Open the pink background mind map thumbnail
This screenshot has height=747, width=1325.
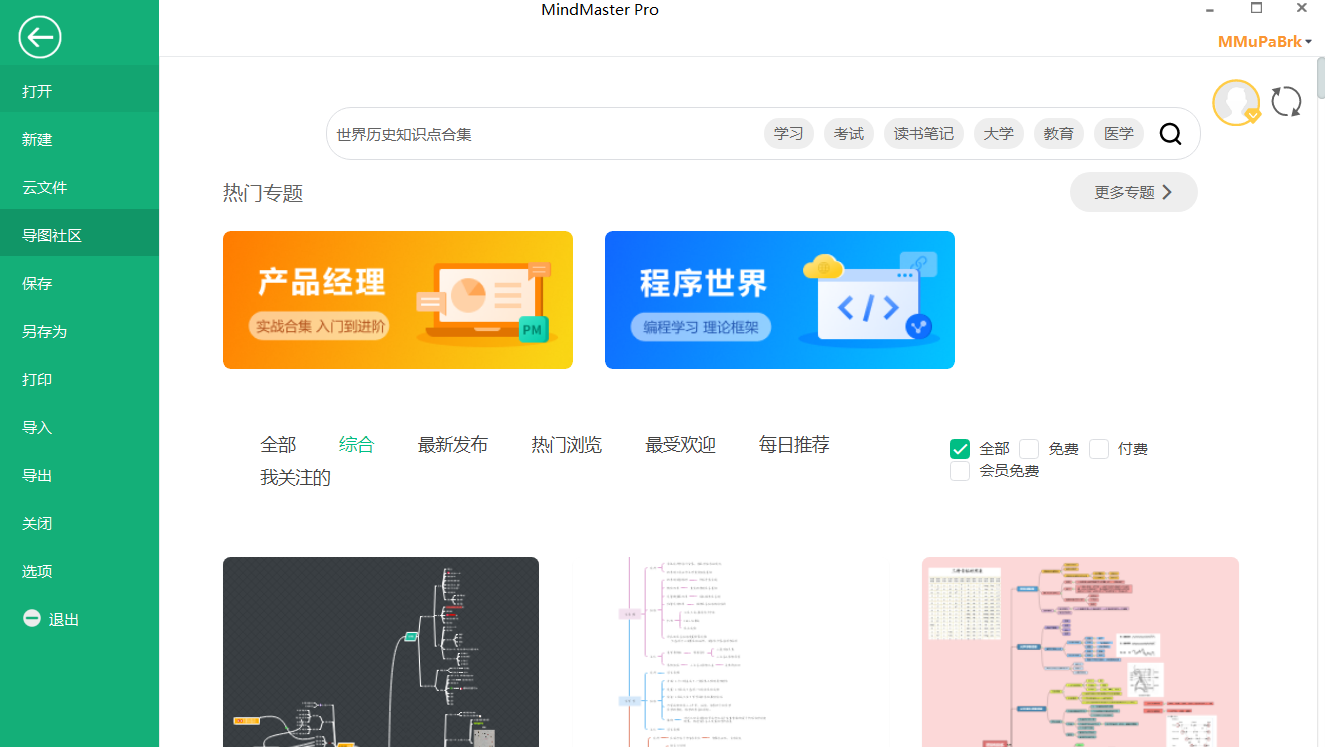tap(1080, 652)
